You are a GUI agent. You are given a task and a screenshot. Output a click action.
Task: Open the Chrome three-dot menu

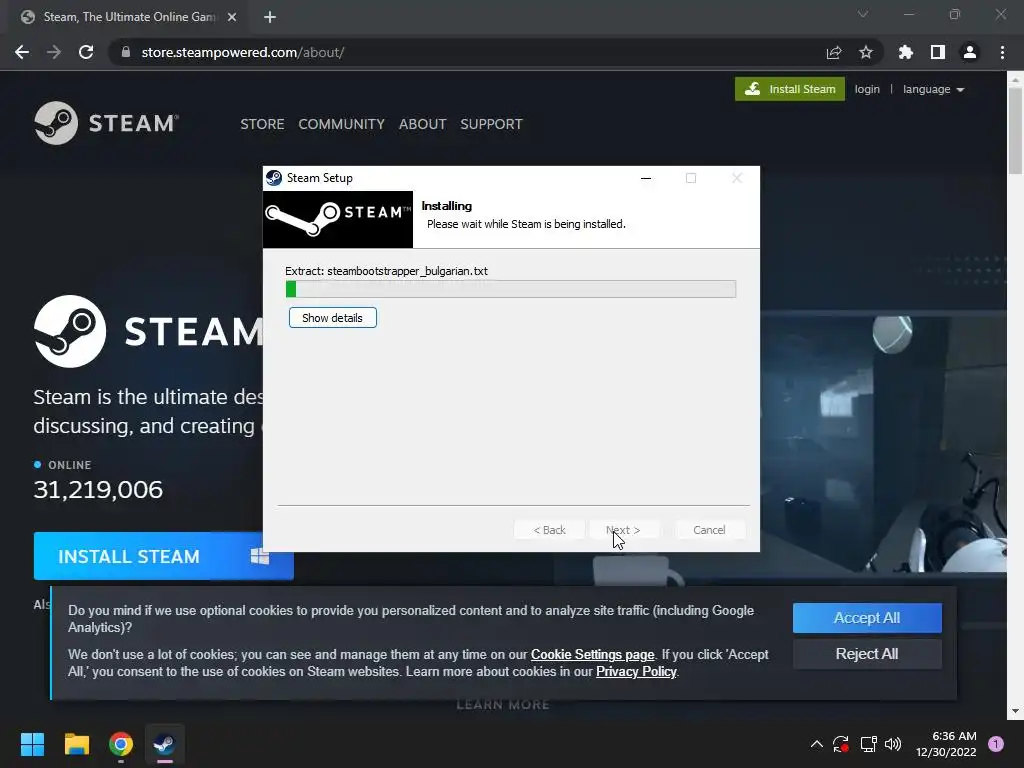[1002, 52]
